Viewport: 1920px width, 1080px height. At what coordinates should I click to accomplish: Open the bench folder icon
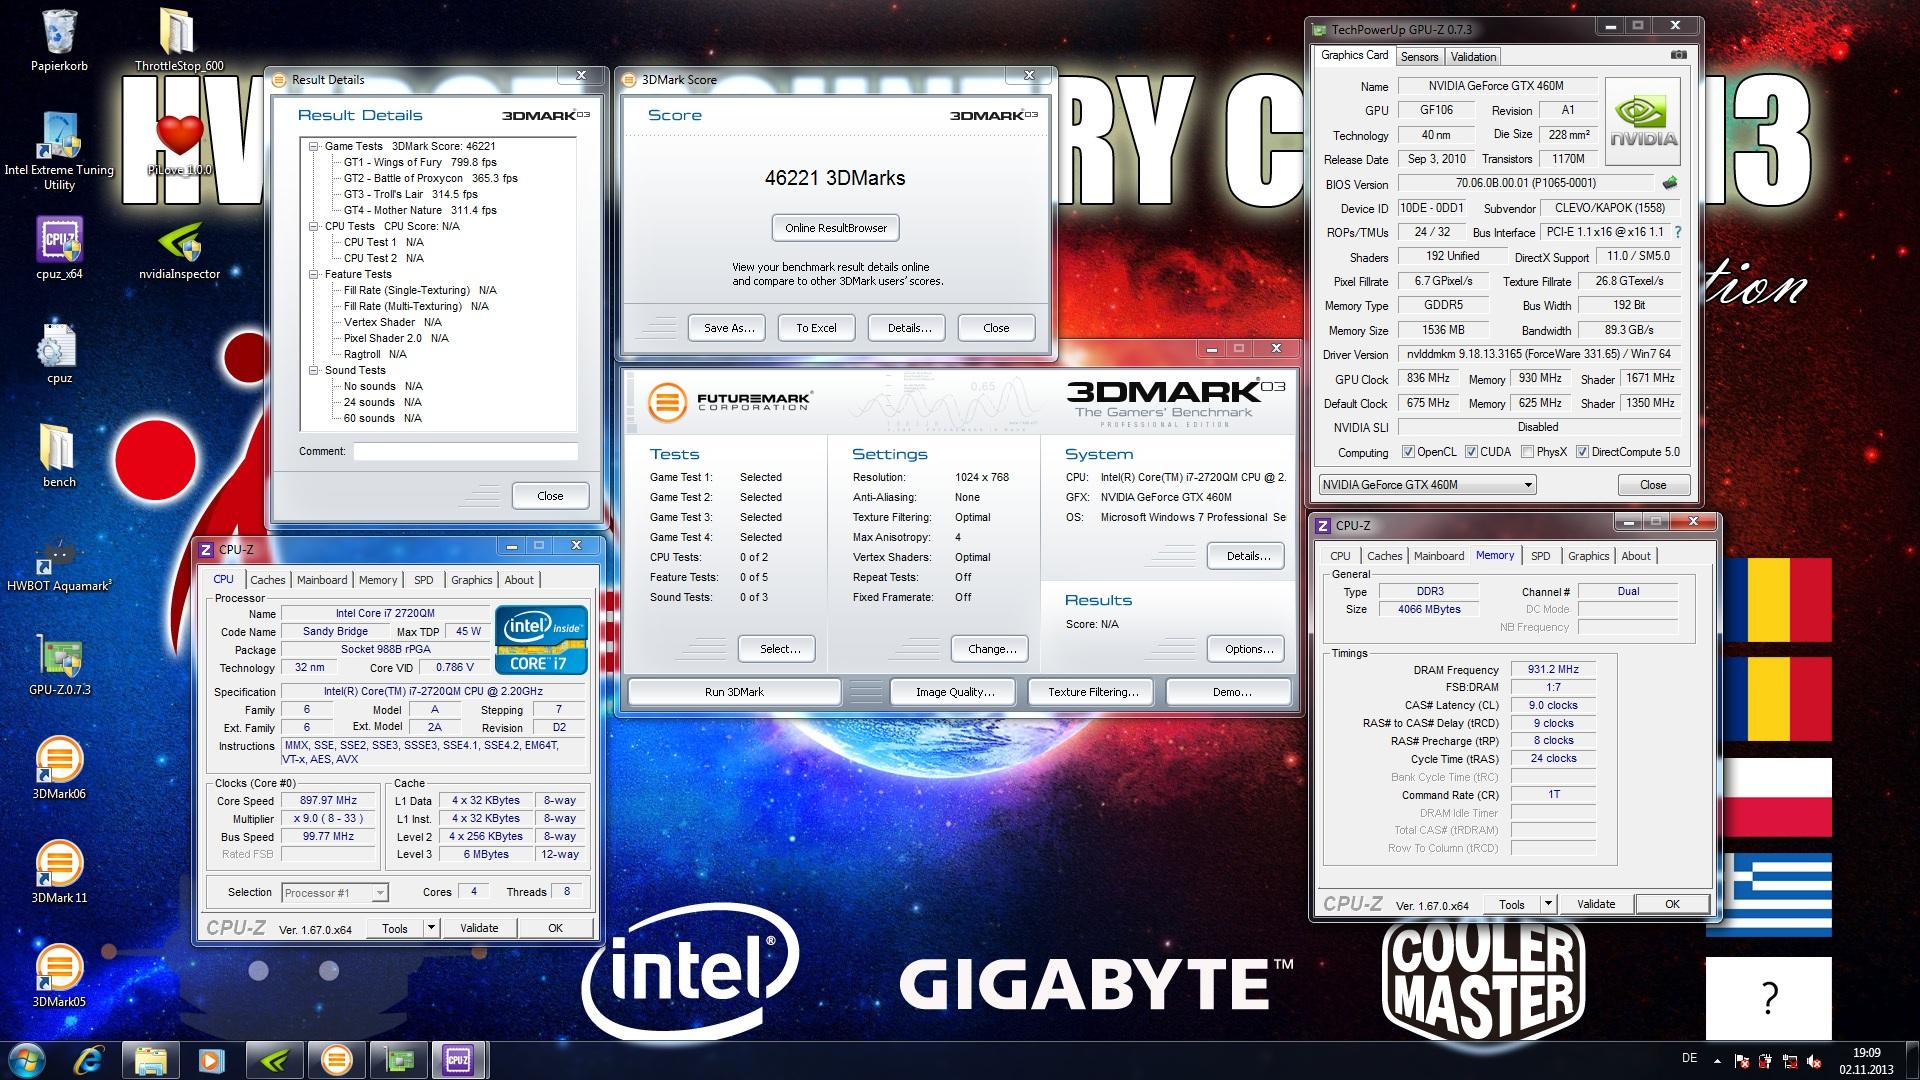[x=59, y=457]
